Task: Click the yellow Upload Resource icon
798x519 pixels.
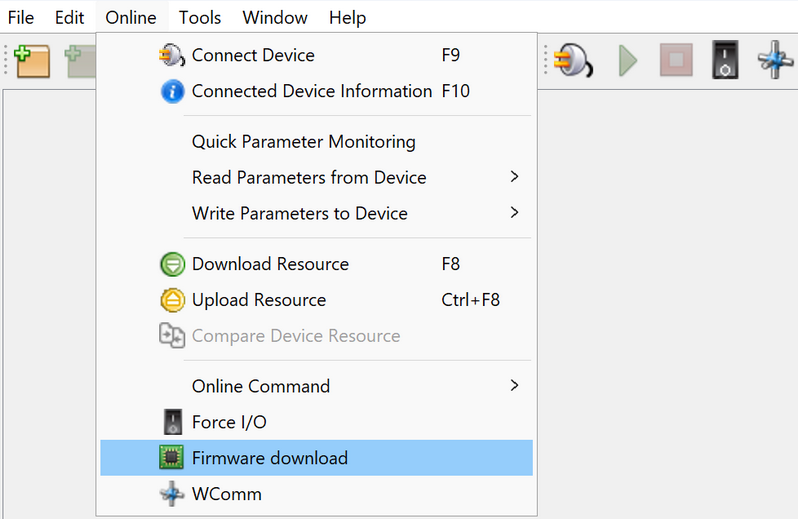Action: tap(172, 300)
